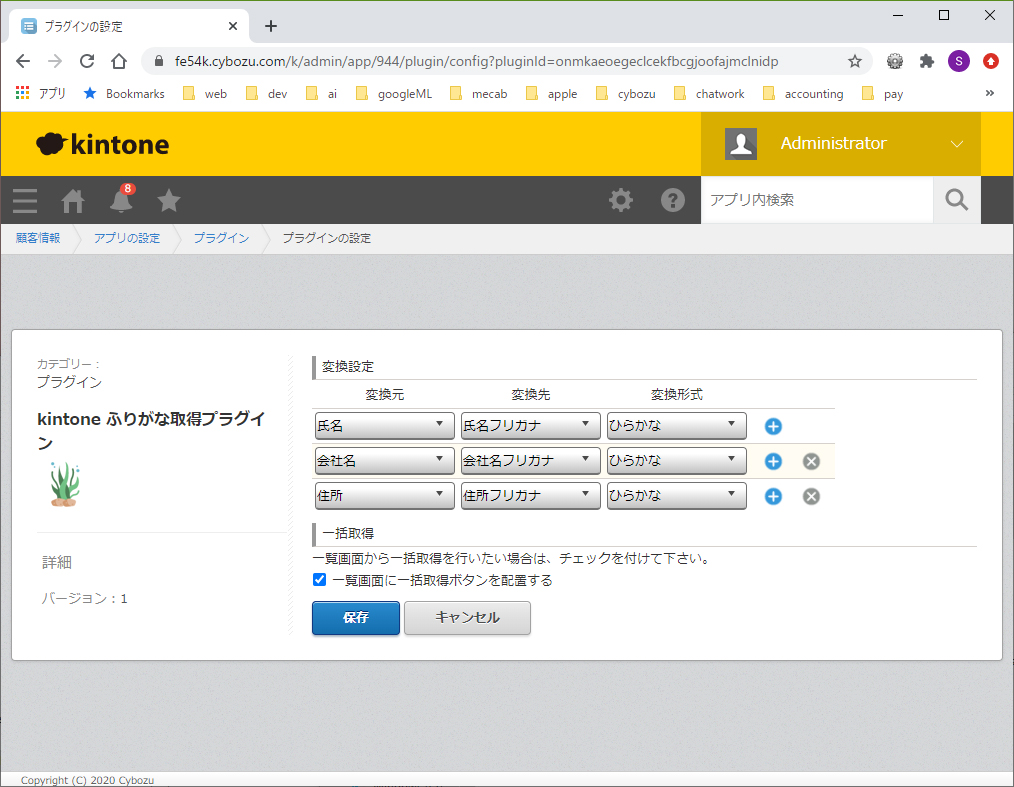Image resolution: width=1014 pixels, height=787 pixels.
Task: Open 変換元 dropdown showing 氏名
Action: point(384,426)
